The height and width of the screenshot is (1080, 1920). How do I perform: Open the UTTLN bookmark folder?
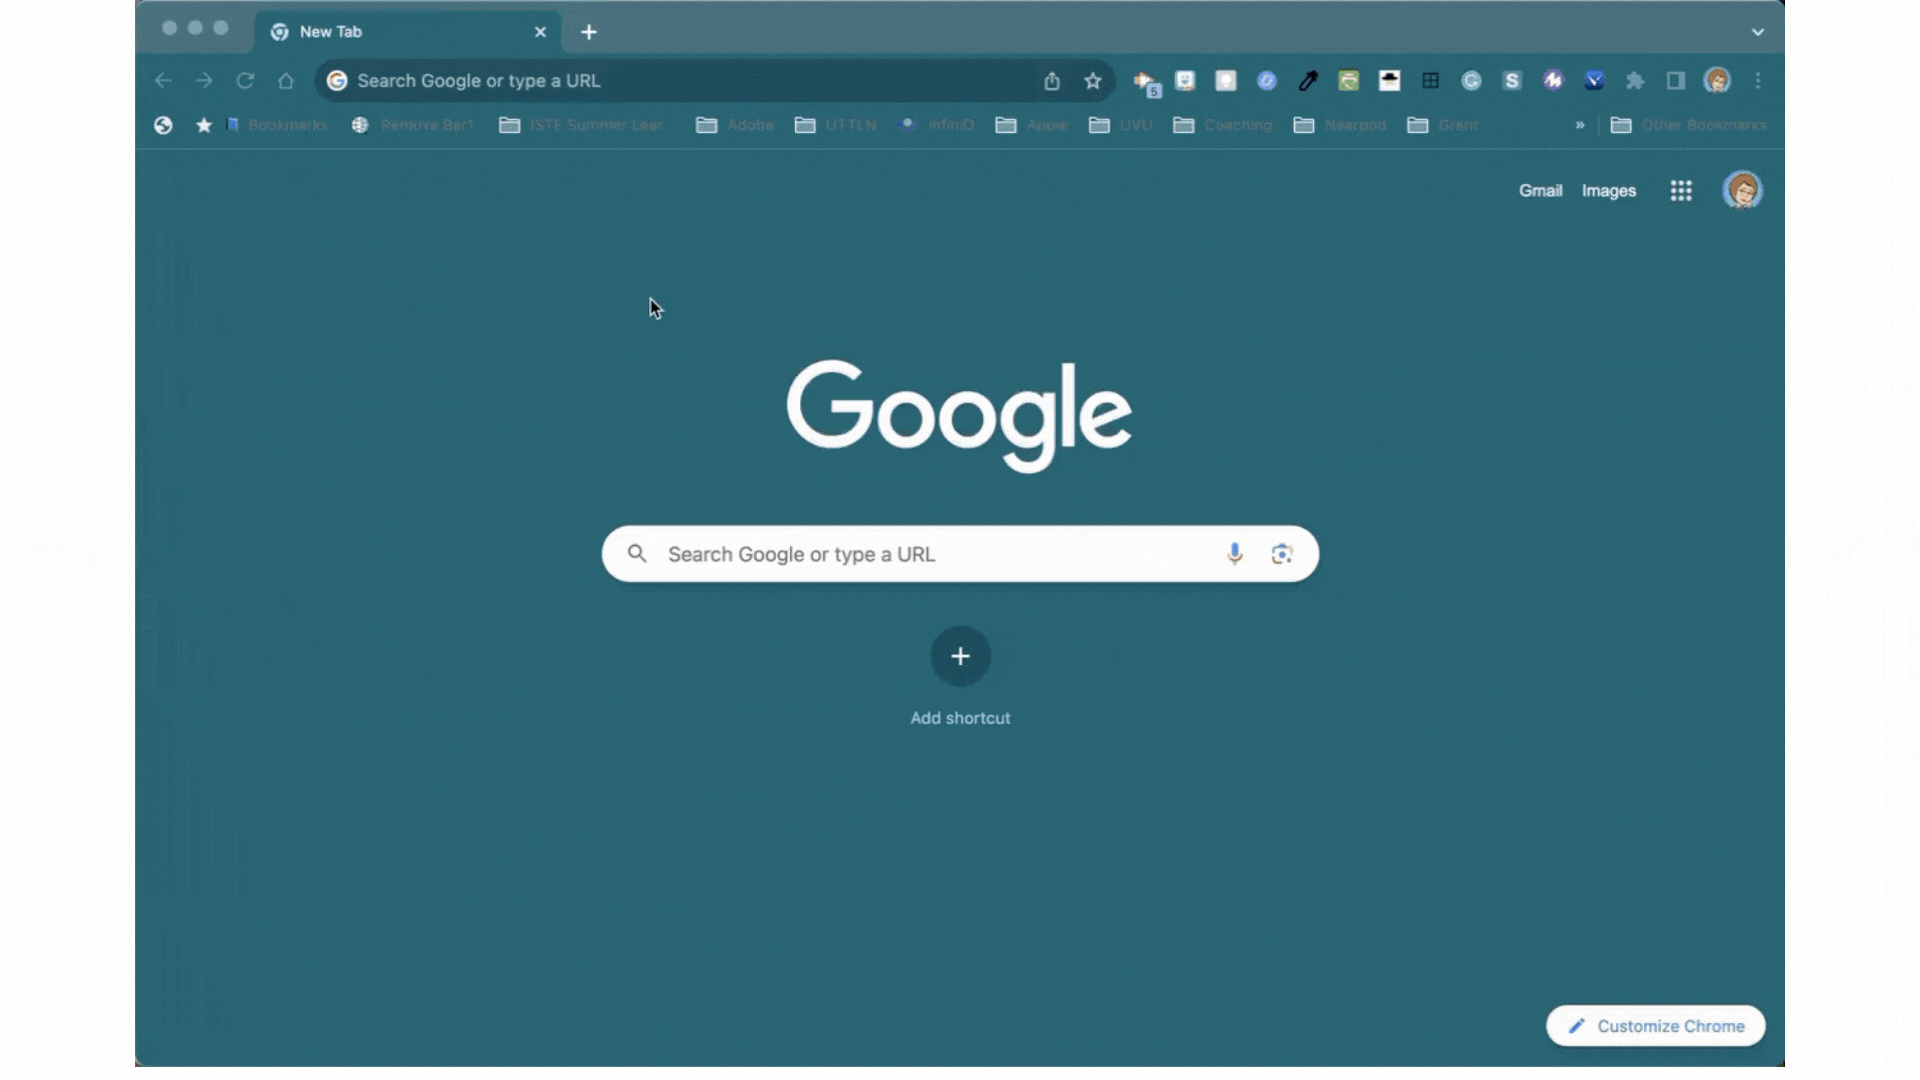(836, 125)
